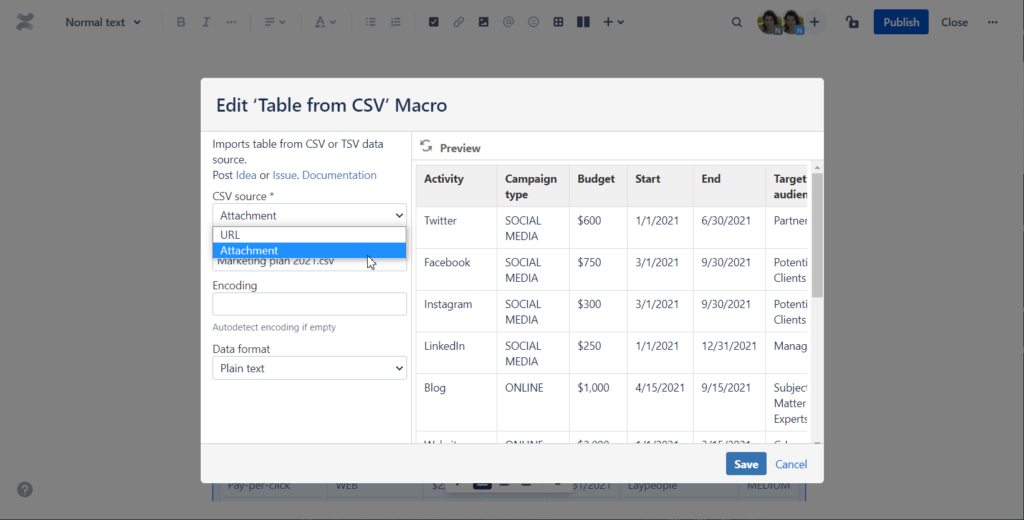
Task: Open the page restrictions lock icon
Action: coord(852,22)
